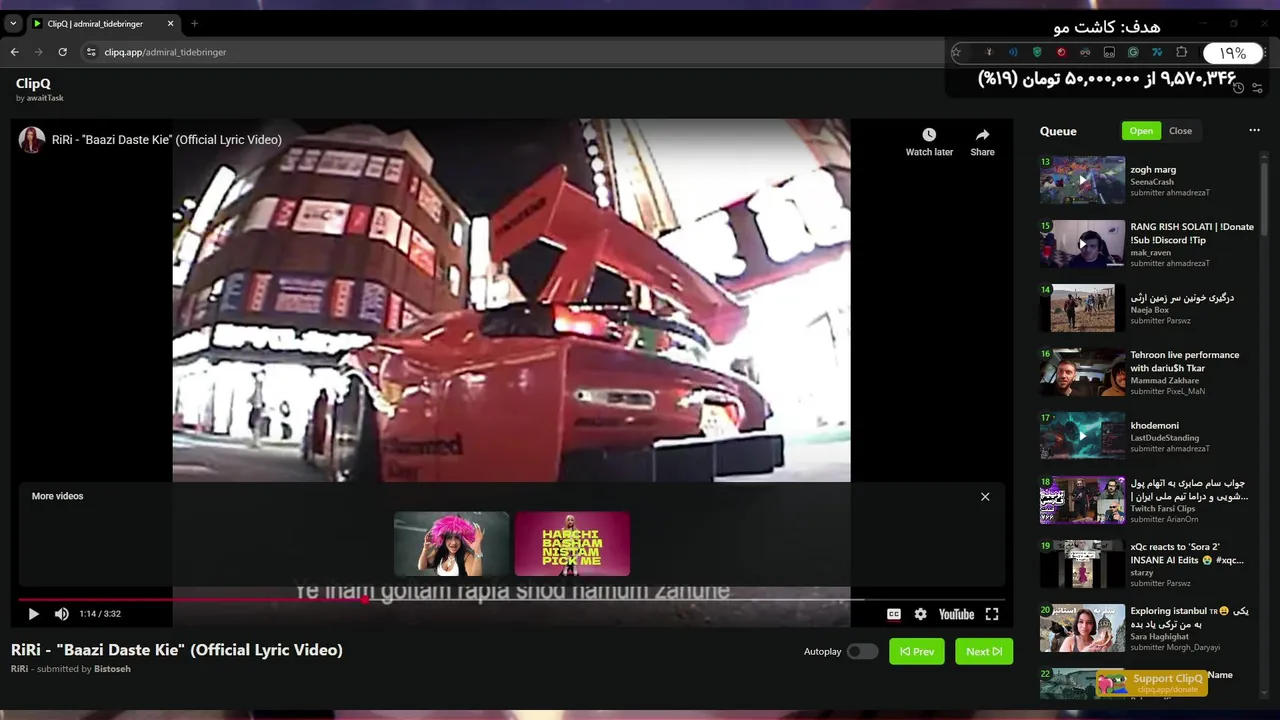Click the blue sound-wave extension icon
The height and width of the screenshot is (720, 1280).
(1013, 52)
